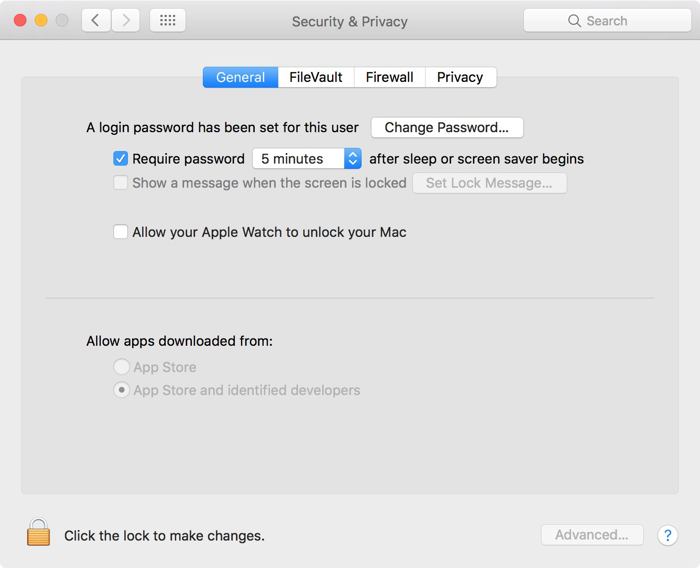Click the magnifying glass search icon
The image size is (700, 568).
coord(574,21)
